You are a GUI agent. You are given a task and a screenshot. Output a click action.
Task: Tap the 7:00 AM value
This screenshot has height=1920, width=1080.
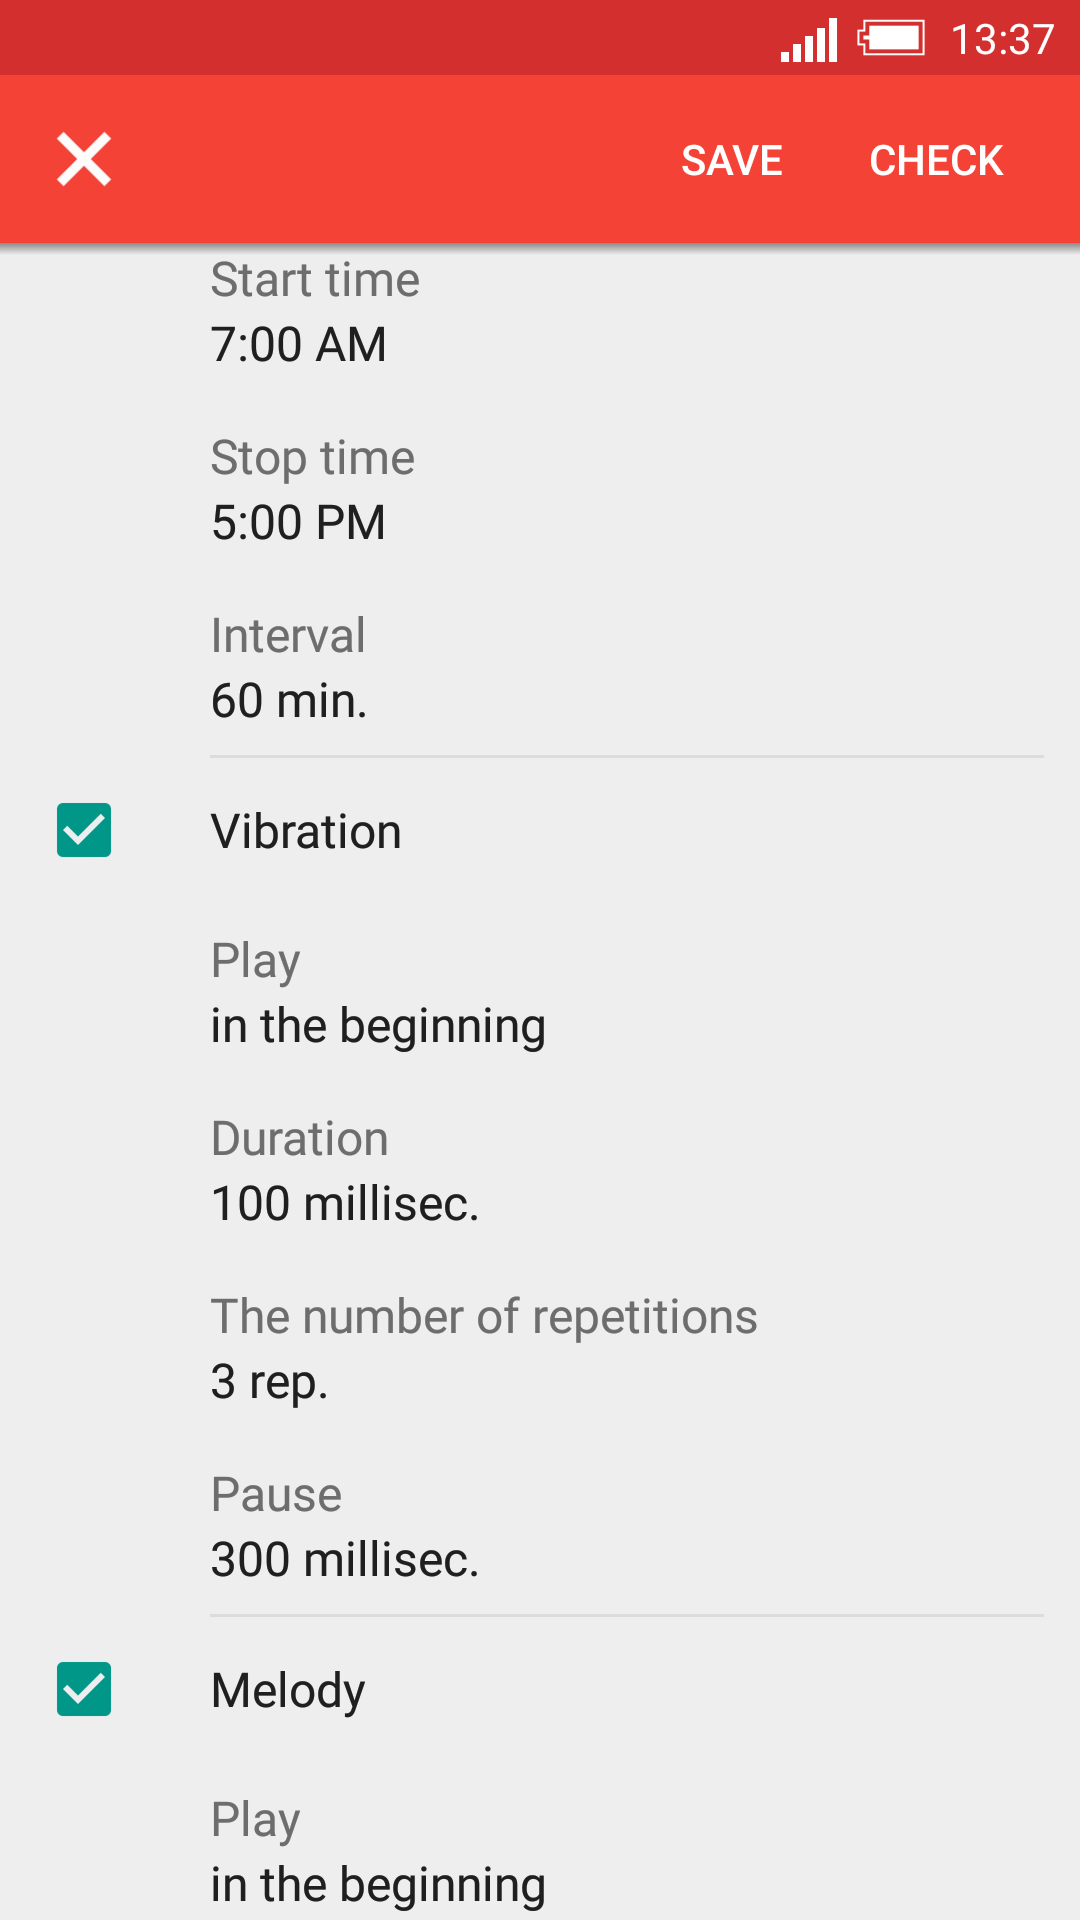click(298, 345)
